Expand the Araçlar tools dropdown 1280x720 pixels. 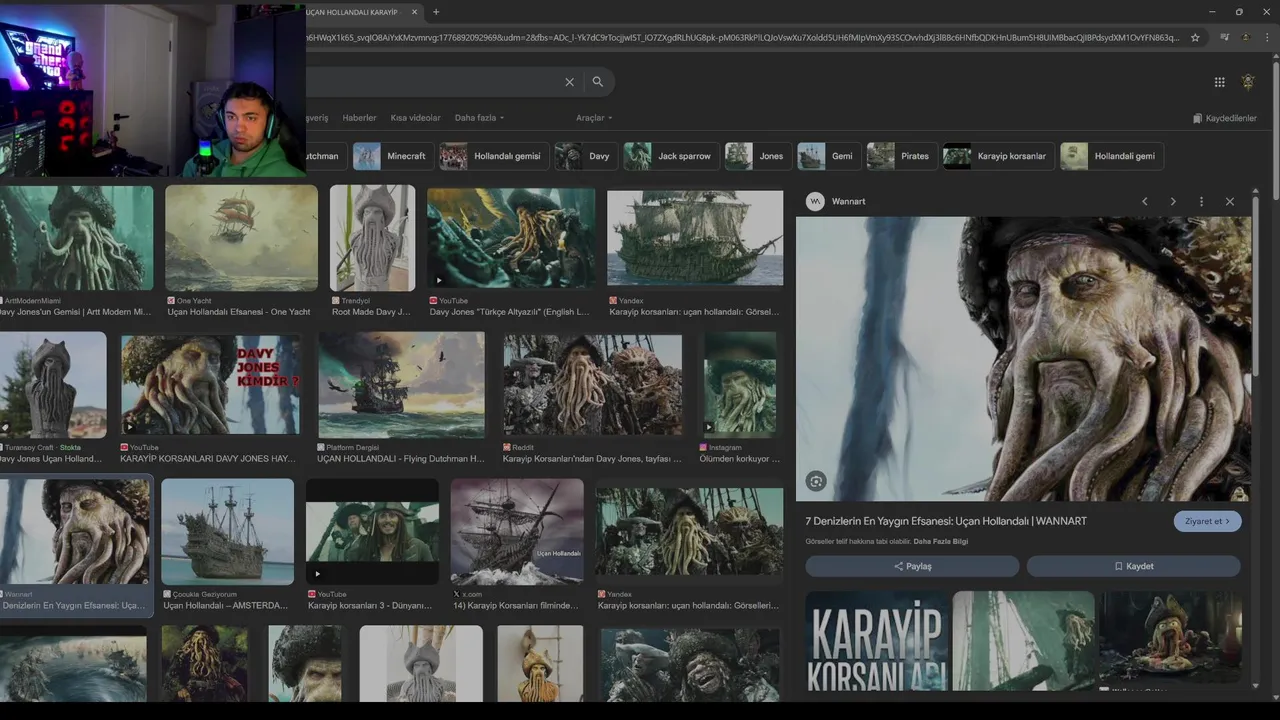[x=594, y=118]
